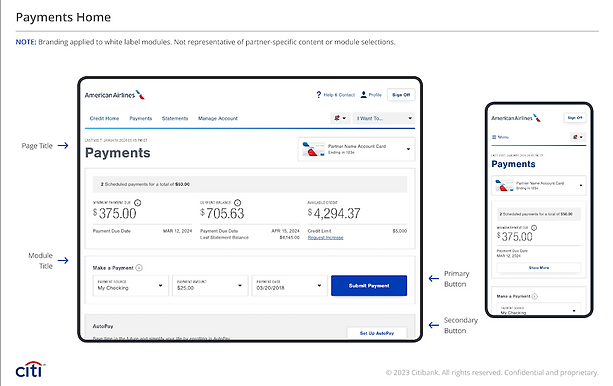Click info icon next to mobile Make a Payment
This screenshot has height=386, width=613.
535,296
